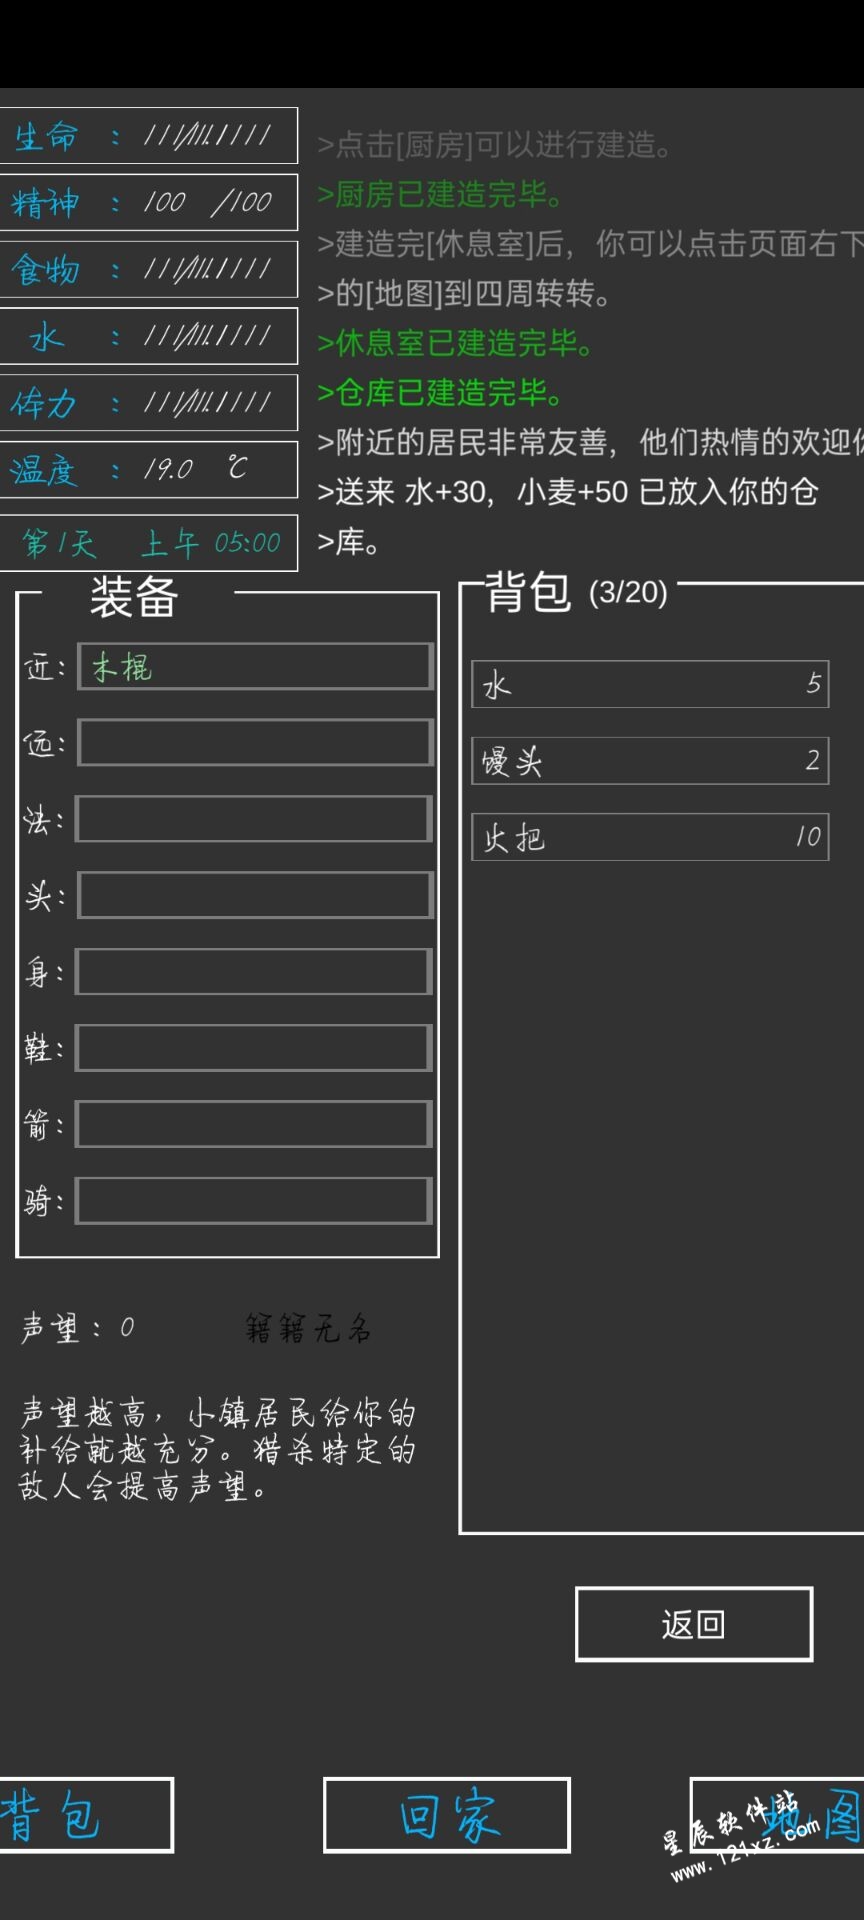Tap the empty 身 body armor slot
The image size is (864, 1920).
(x=254, y=972)
